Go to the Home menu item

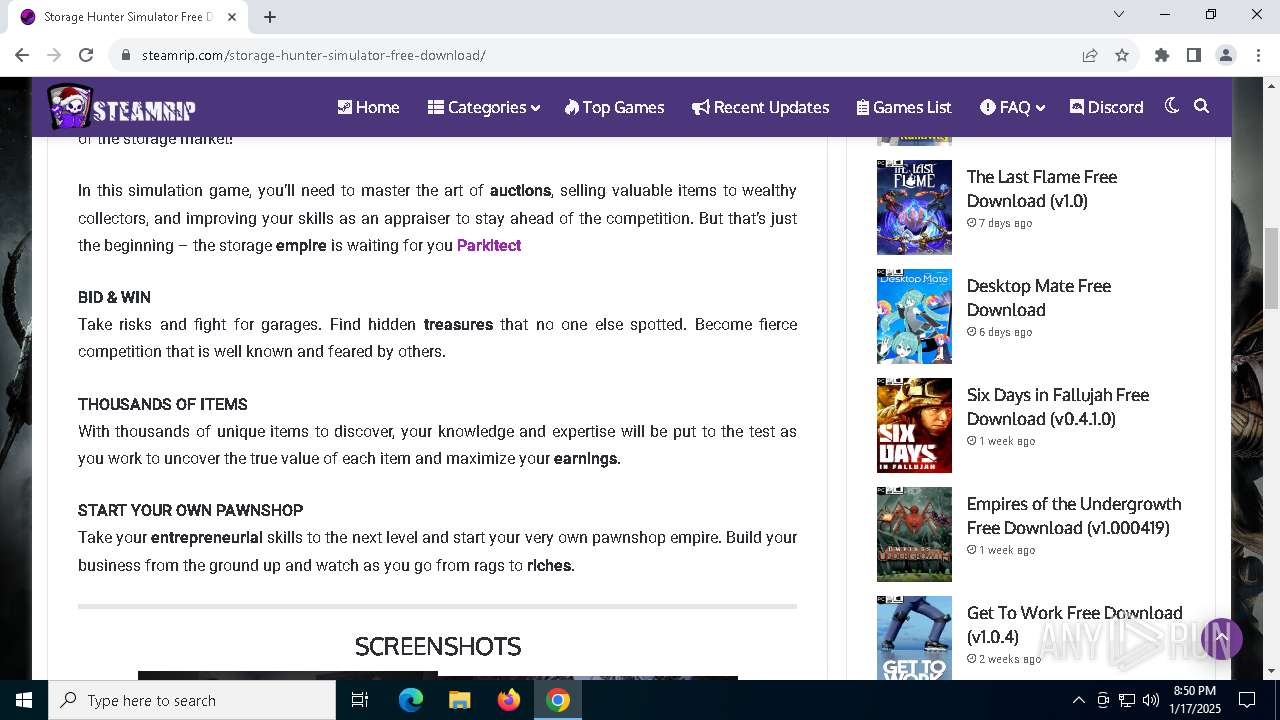[368, 107]
